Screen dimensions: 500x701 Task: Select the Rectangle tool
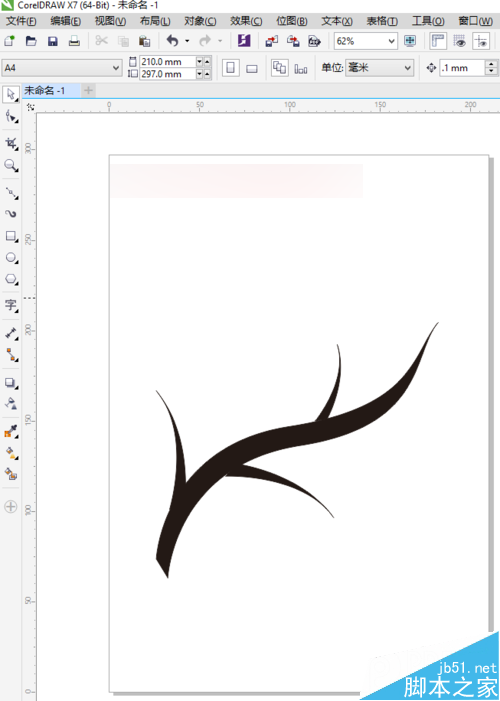(x=11, y=236)
